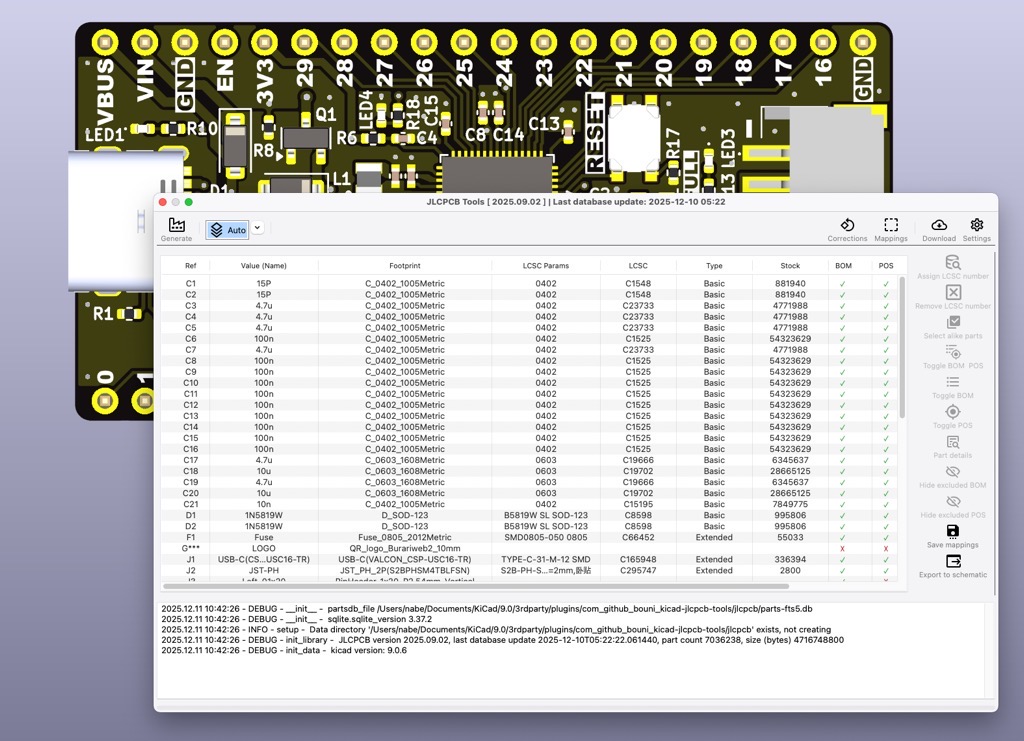Toggle the BOM checkmark for C1

pos(843,284)
